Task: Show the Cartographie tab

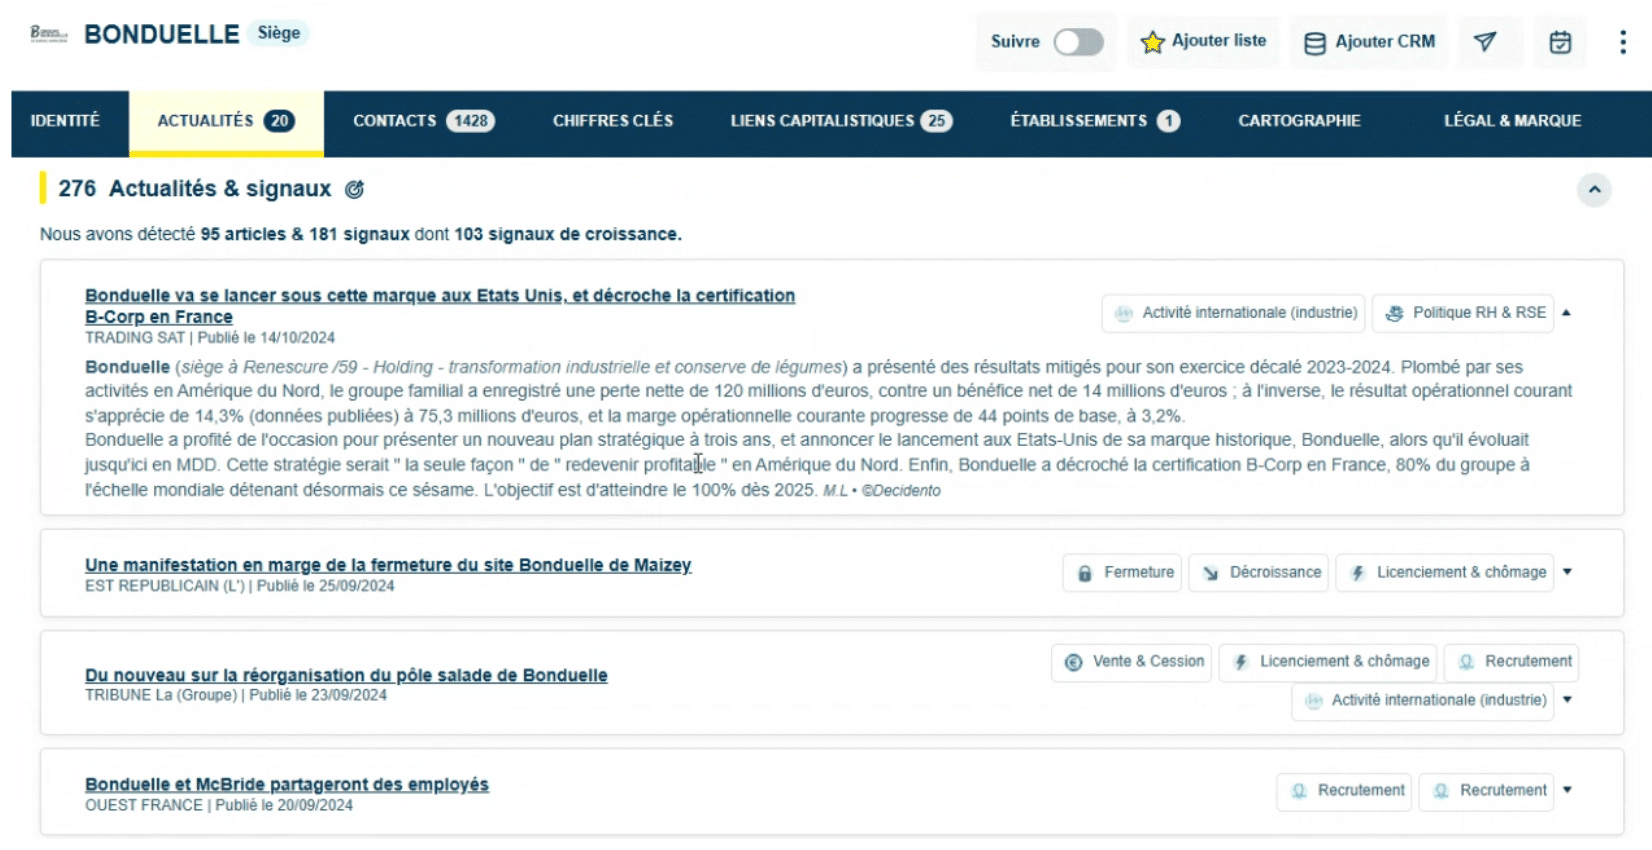Action: click(1299, 121)
